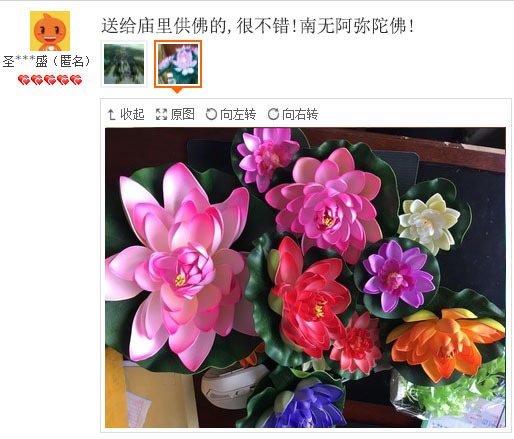514x439 pixels.
Task: Click the white lotus flower in the photo
Action: pos(428,222)
